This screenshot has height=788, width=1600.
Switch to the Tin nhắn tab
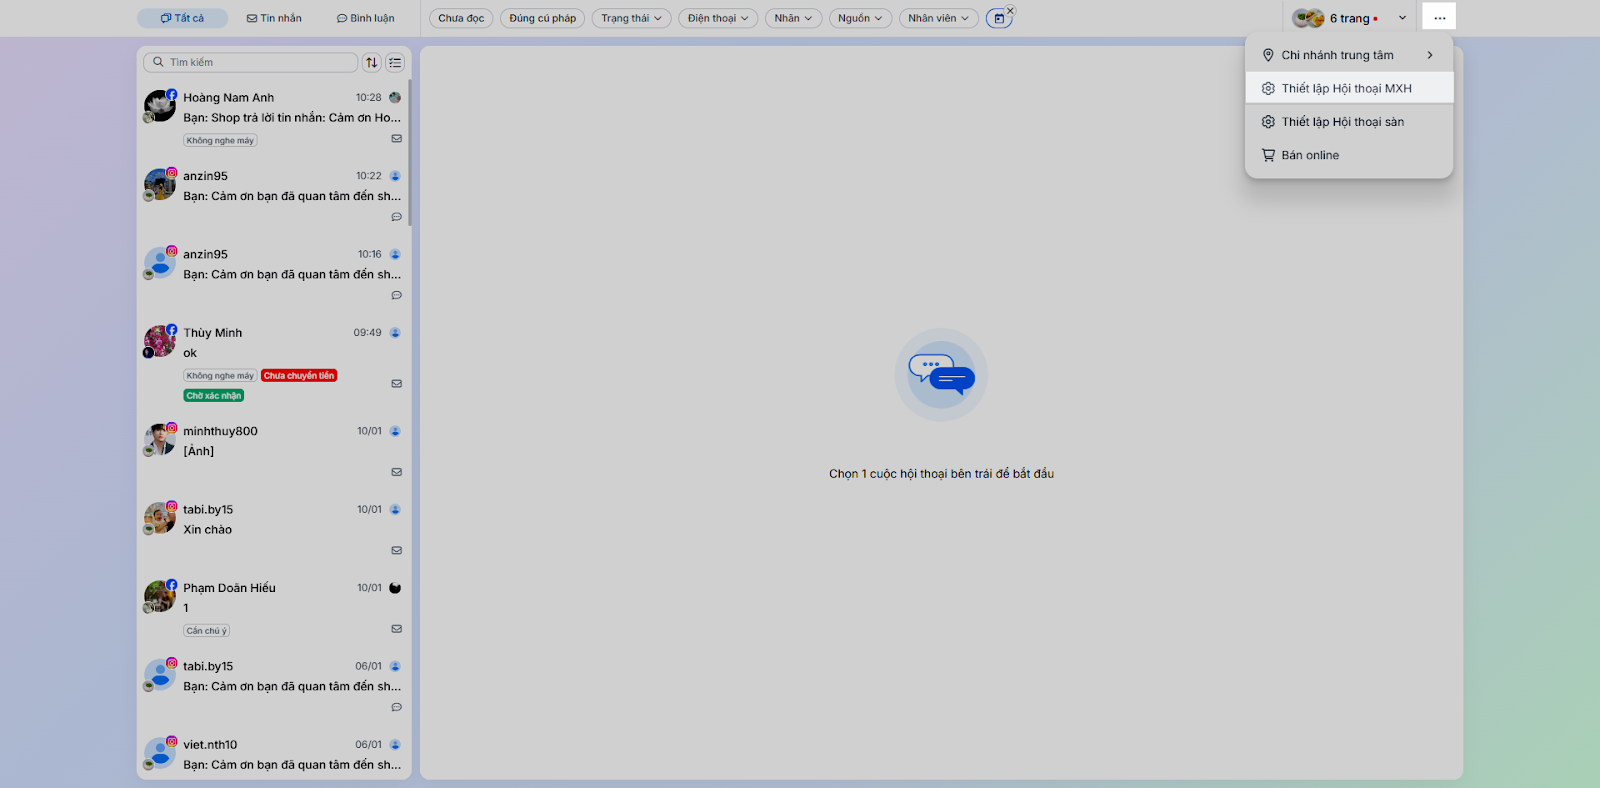pyautogui.click(x=274, y=18)
